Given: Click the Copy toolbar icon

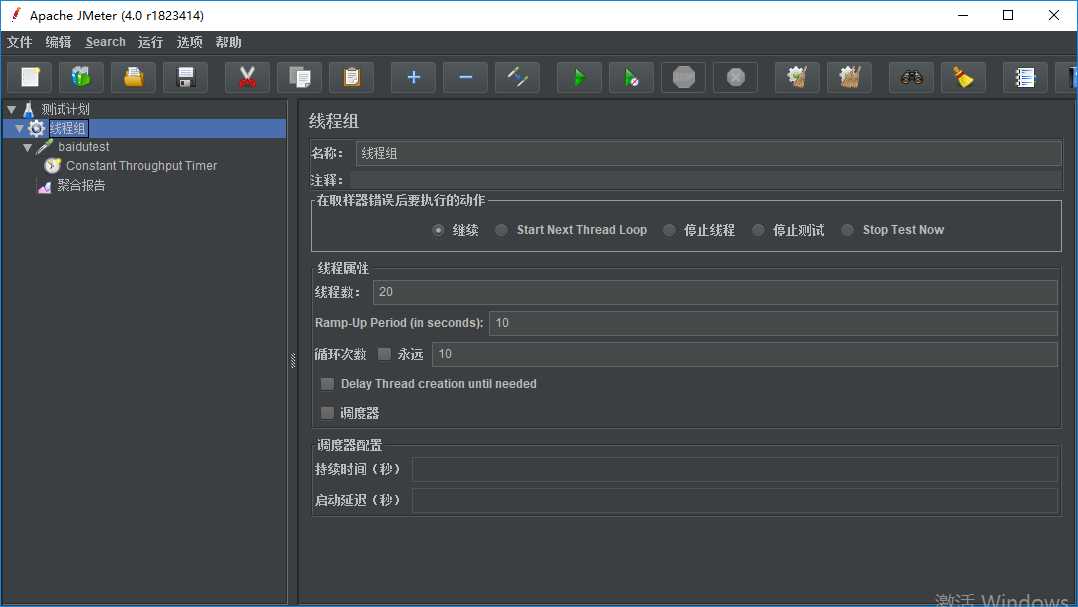Looking at the screenshot, I should [x=299, y=77].
